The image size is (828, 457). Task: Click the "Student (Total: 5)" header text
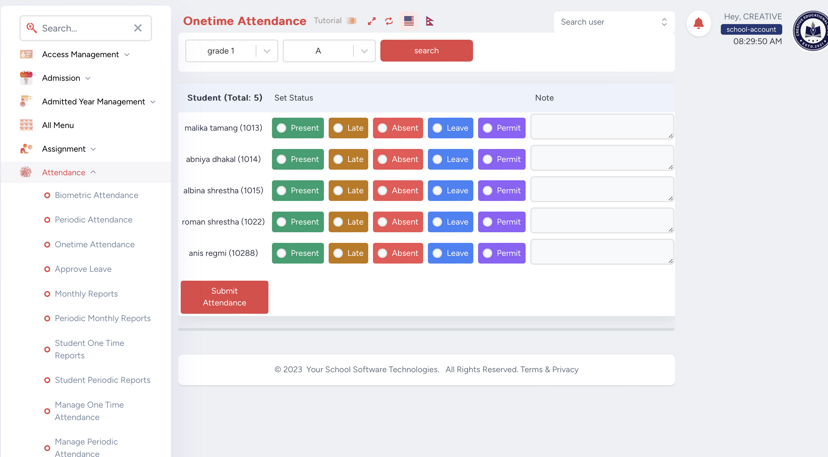tap(224, 98)
